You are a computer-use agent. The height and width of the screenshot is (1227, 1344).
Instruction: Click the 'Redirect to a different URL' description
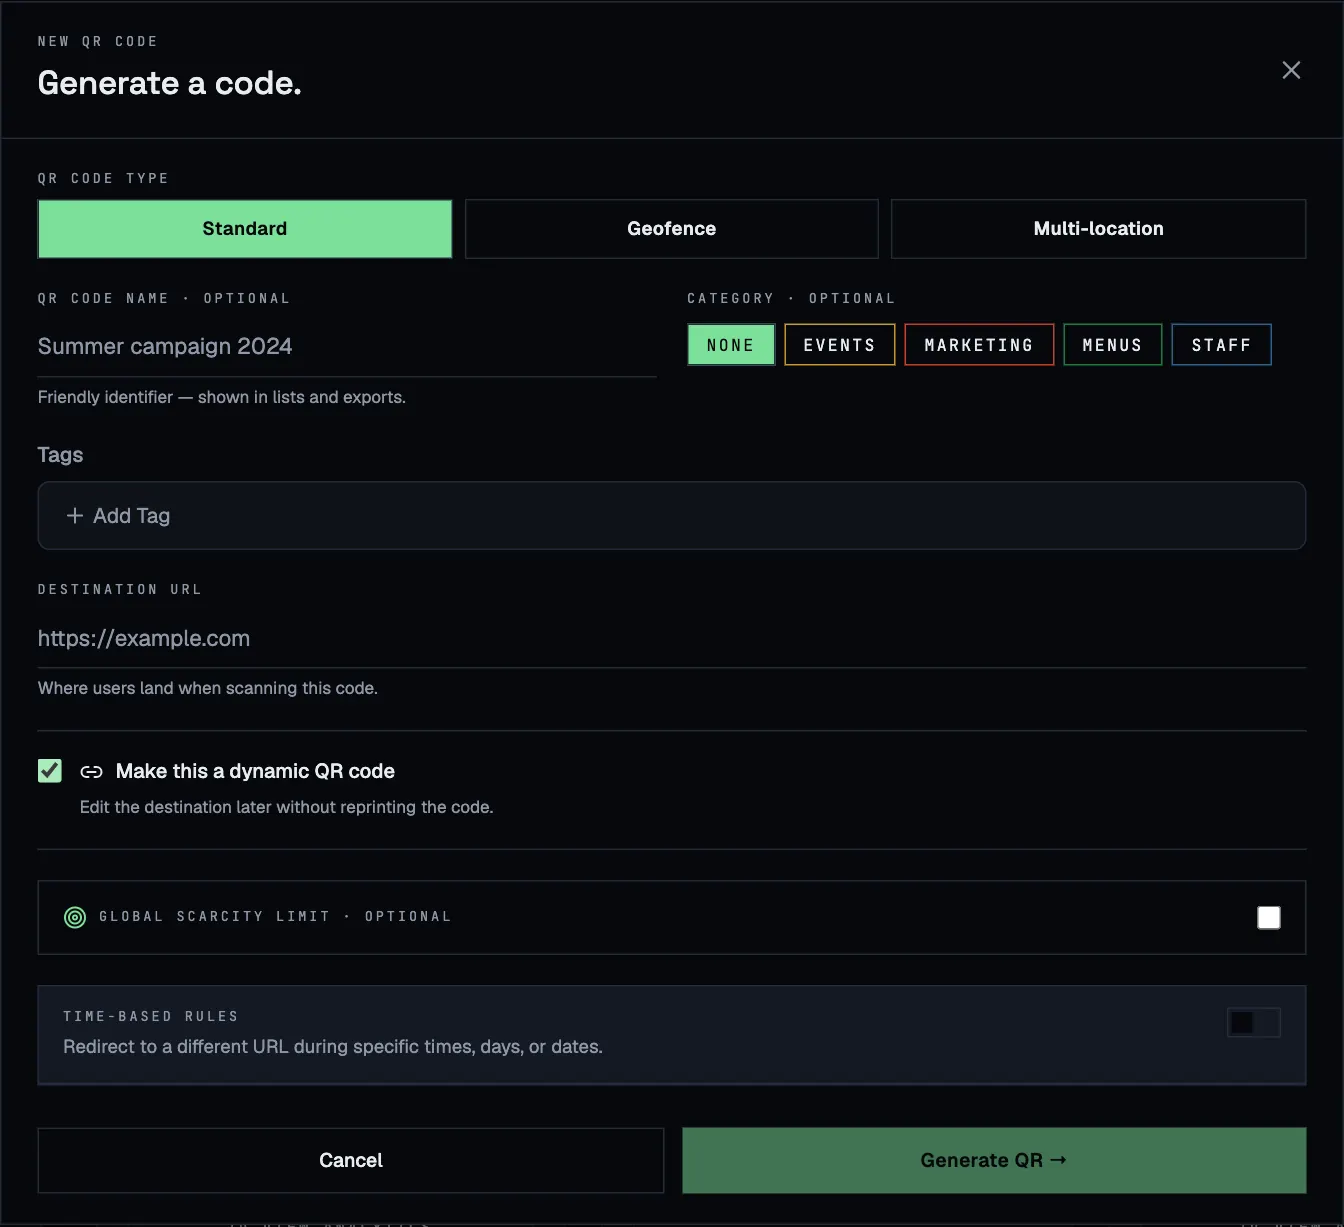333,1047
